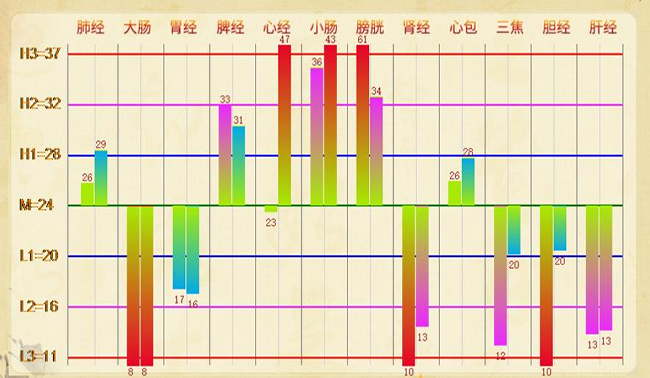The height and width of the screenshot is (378, 650).
Task: Click the 肾经 magenta bar labeled 13
Action: tap(422, 266)
